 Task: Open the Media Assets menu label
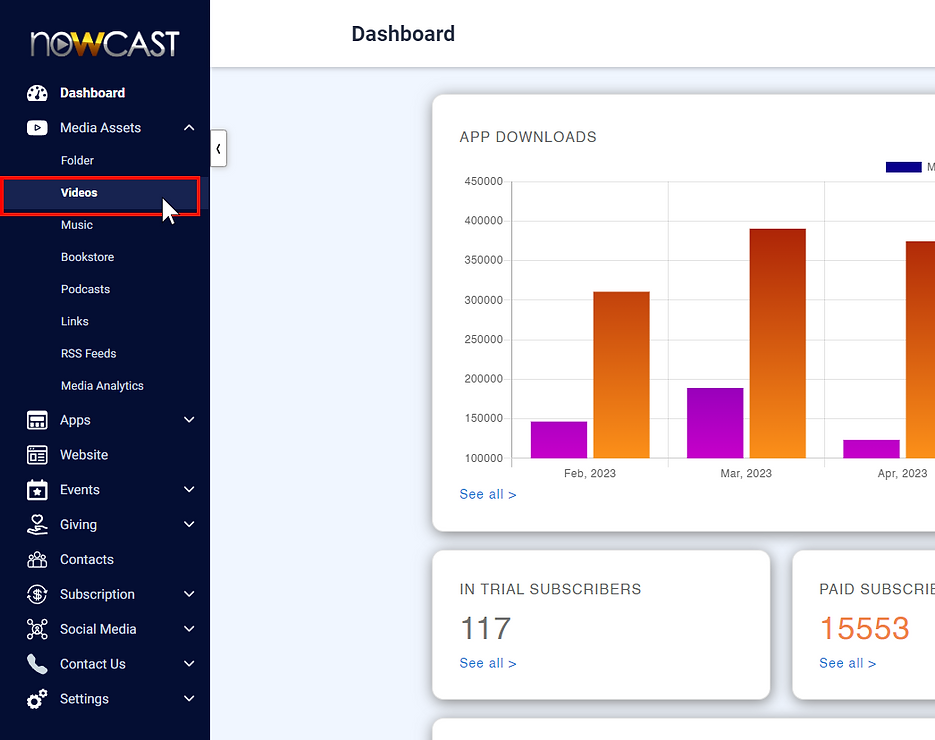click(100, 128)
